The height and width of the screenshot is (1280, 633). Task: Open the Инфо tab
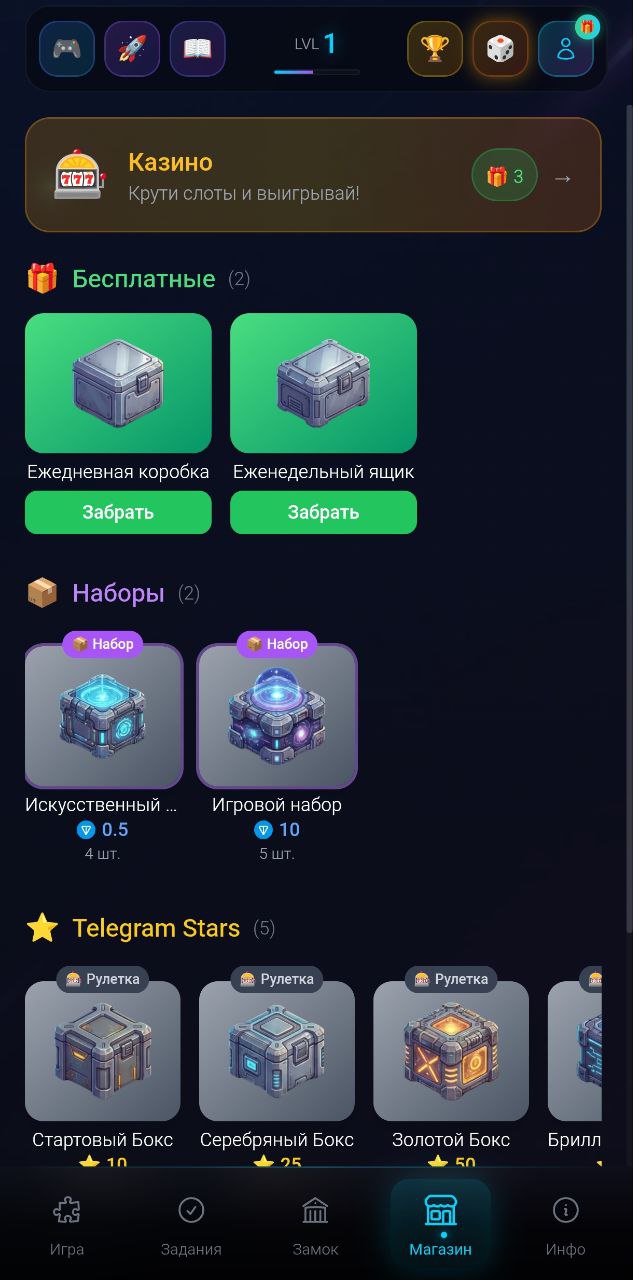565,1226
